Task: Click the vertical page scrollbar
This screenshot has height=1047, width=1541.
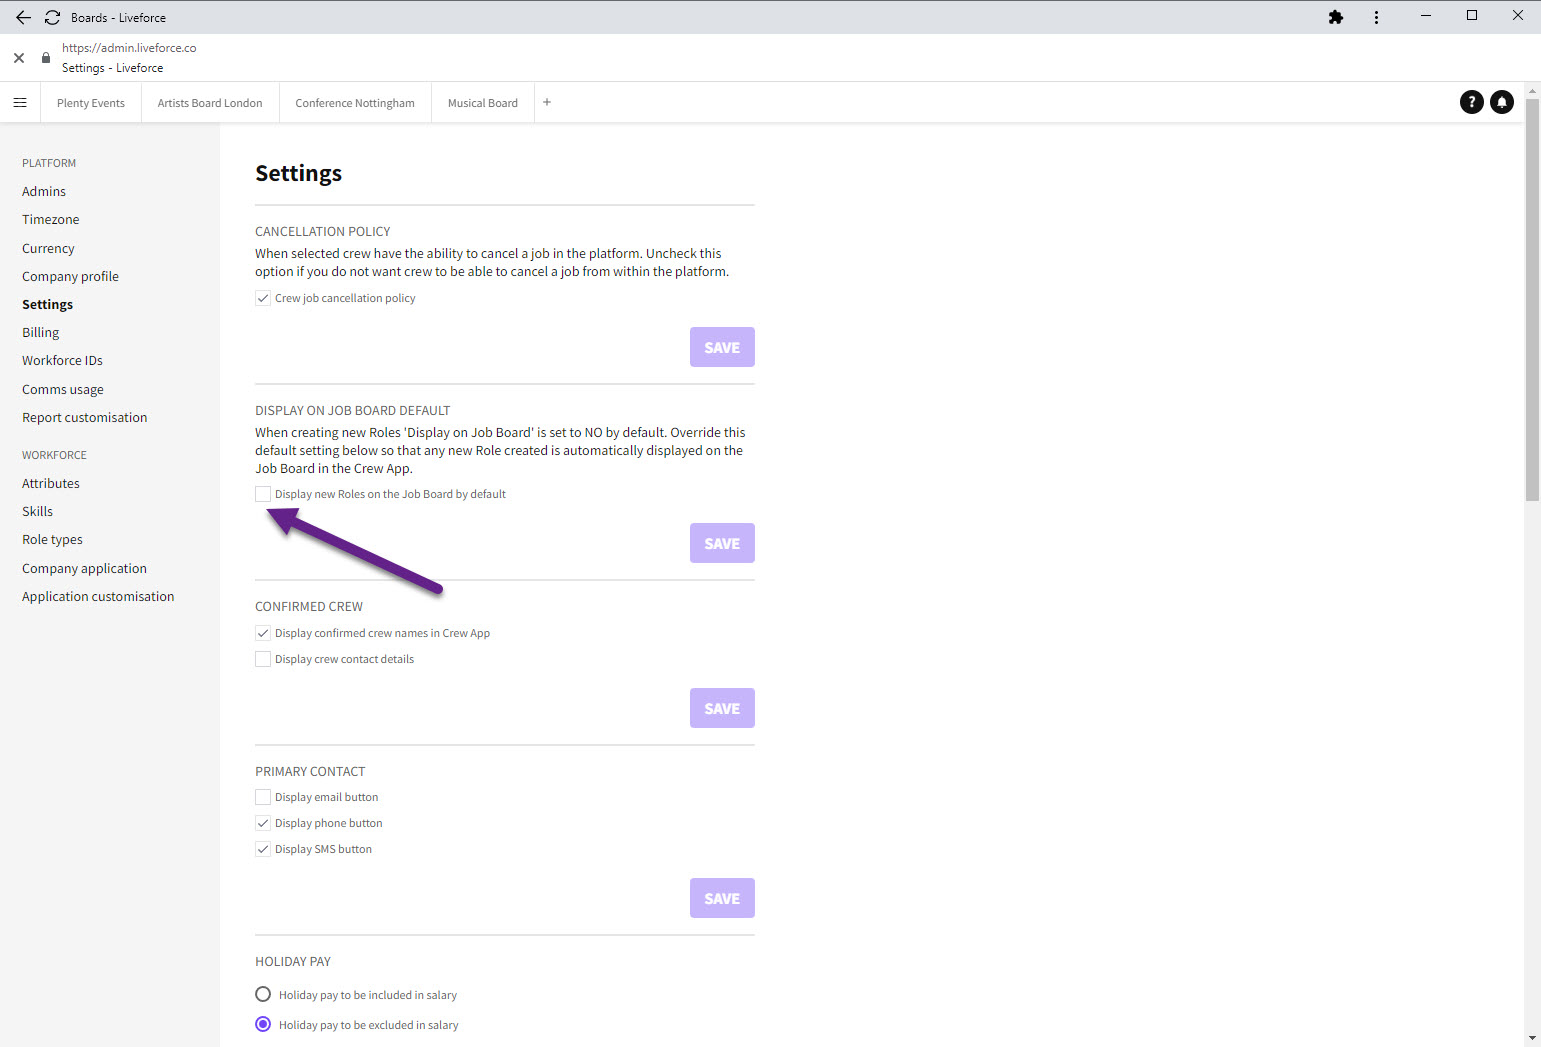Action: click(x=1532, y=300)
